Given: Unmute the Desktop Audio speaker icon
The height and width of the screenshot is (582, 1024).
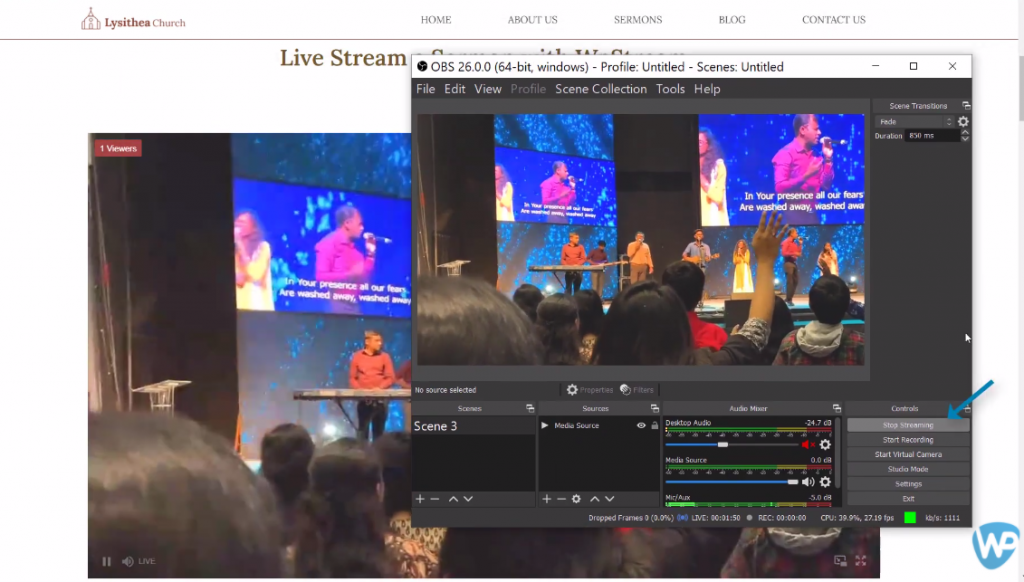Looking at the screenshot, I should pyautogui.click(x=807, y=444).
